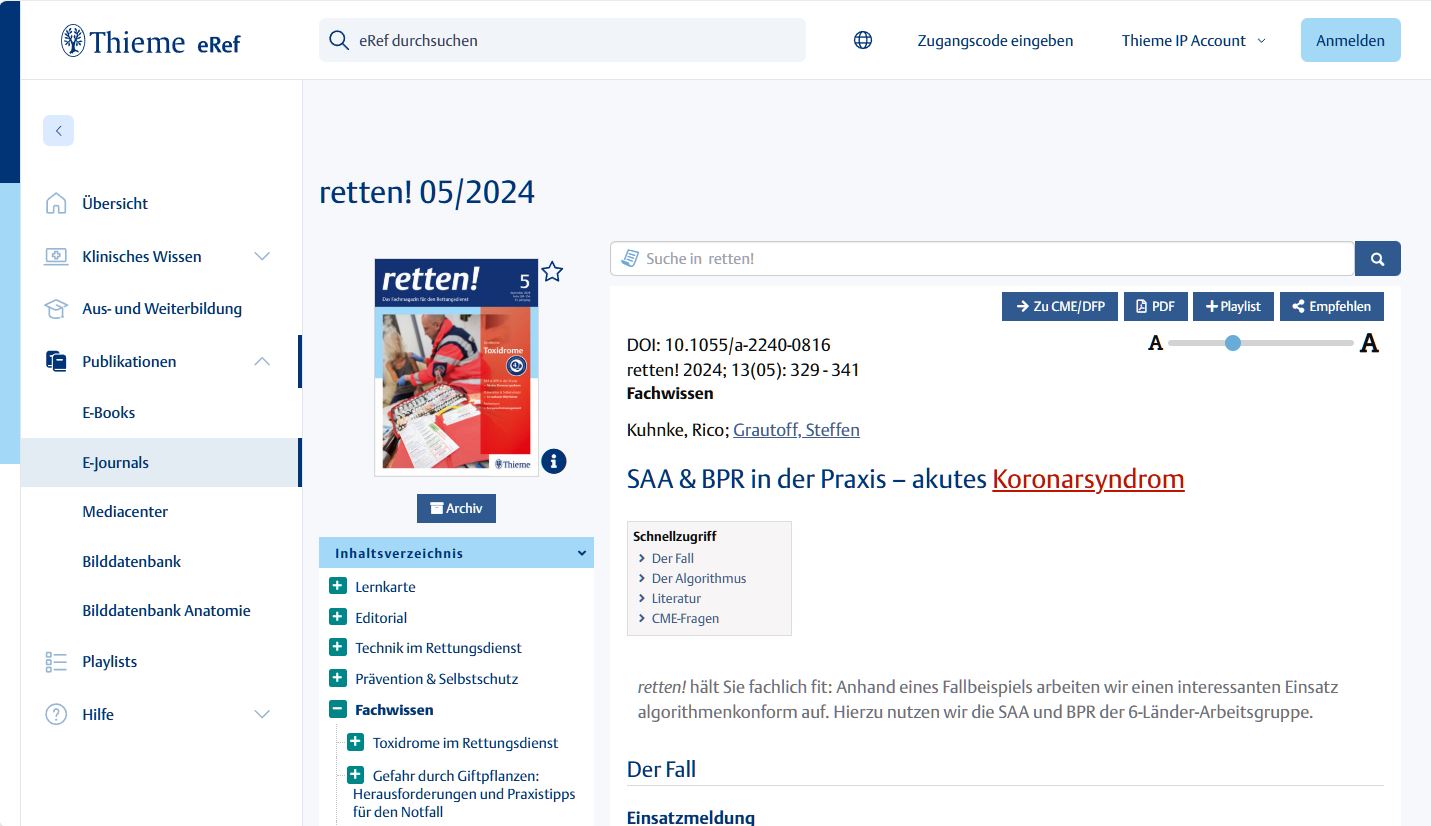Click the Suche in retten! field
Viewport: 1431px width, 826px height.
click(x=982, y=259)
